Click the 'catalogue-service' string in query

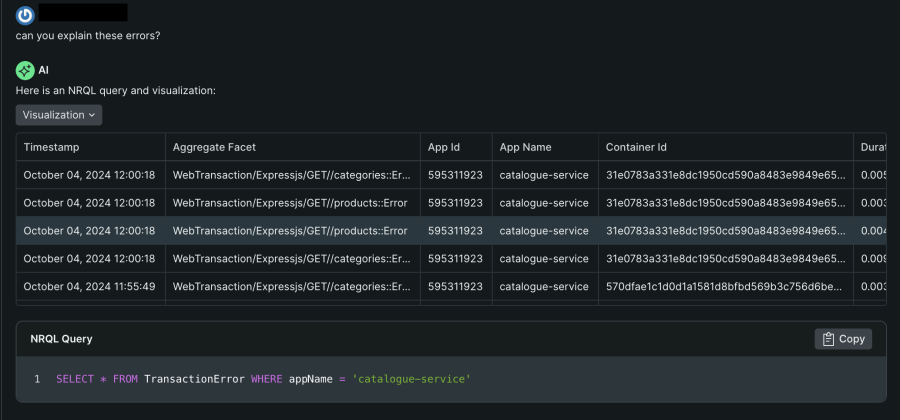click(x=411, y=380)
